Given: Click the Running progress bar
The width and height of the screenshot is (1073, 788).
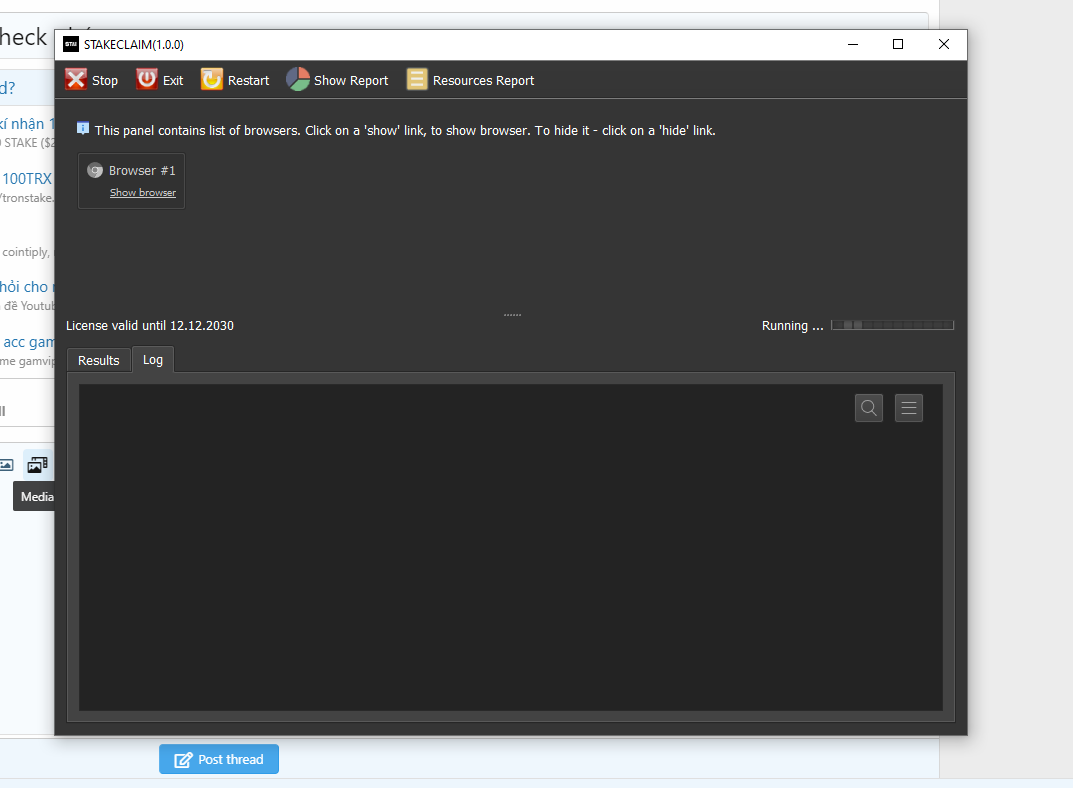Looking at the screenshot, I should [892, 326].
